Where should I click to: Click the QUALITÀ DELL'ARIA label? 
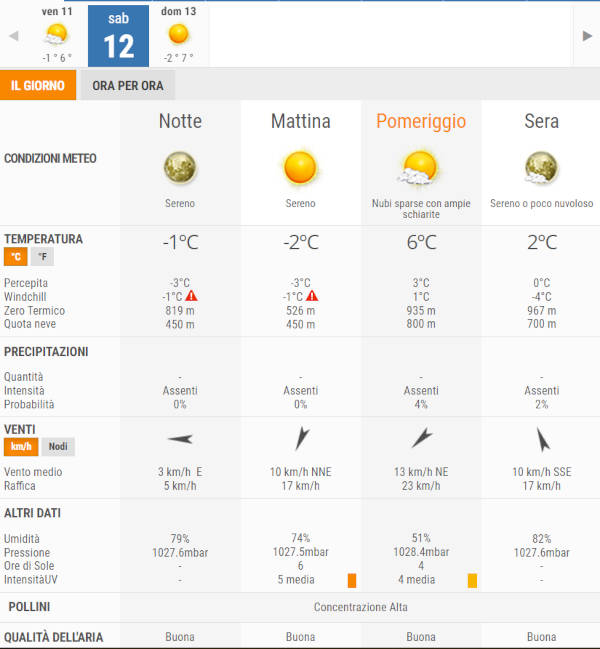click(53, 637)
